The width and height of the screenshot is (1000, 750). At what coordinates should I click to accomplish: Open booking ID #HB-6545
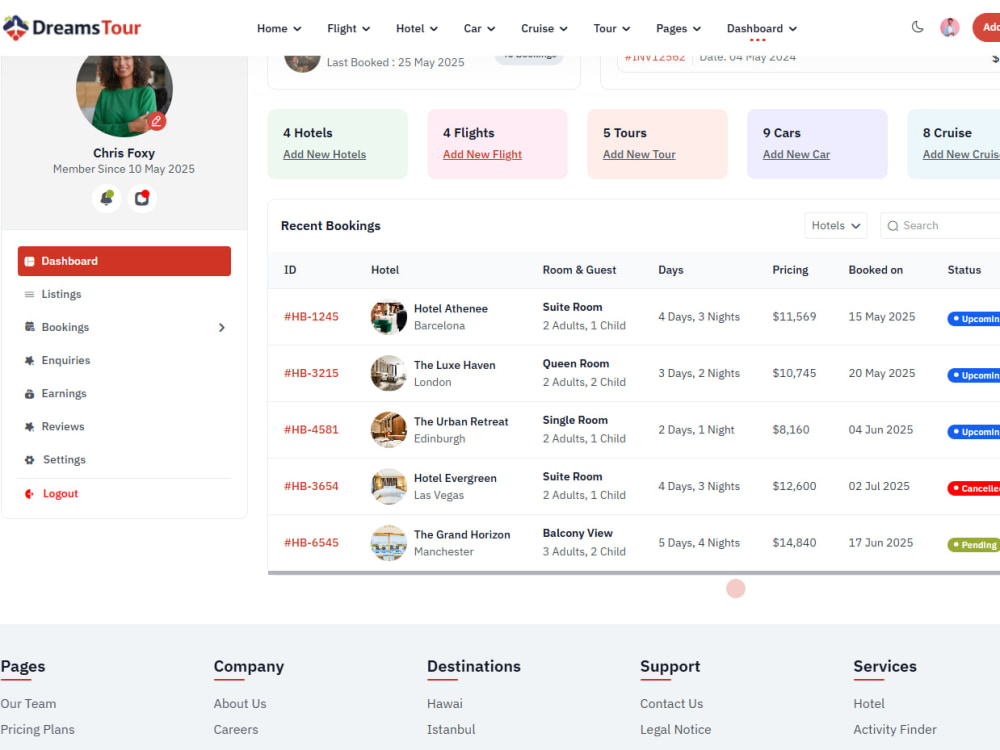[311, 543]
